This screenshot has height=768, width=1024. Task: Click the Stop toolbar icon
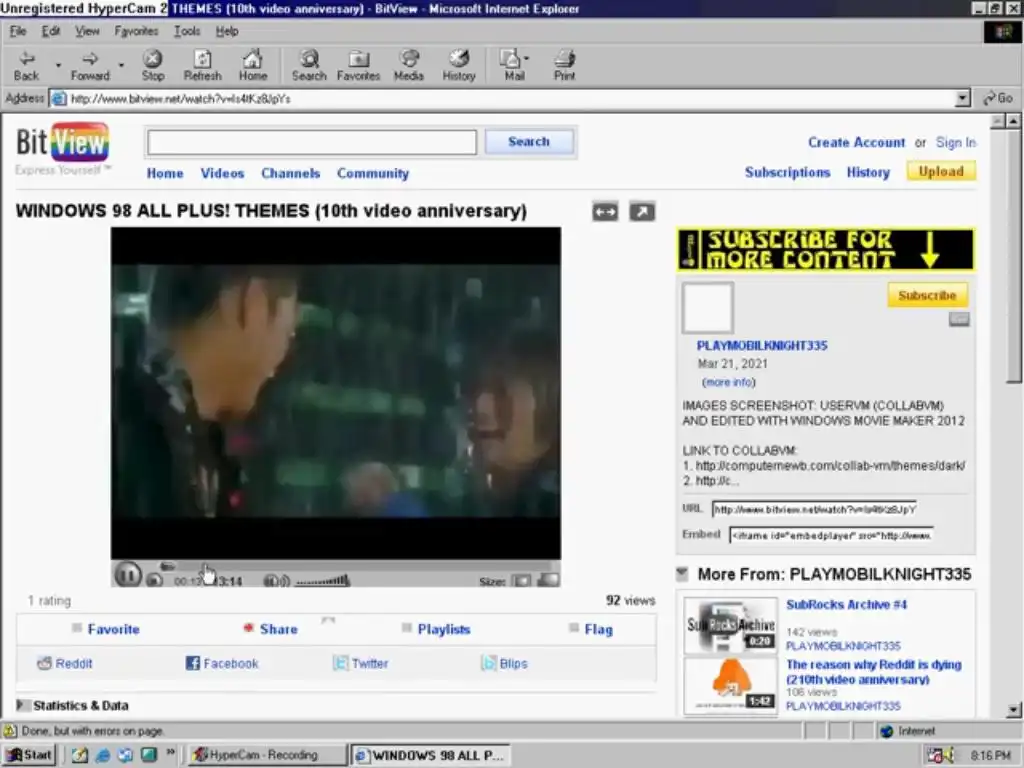click(153, 66)
